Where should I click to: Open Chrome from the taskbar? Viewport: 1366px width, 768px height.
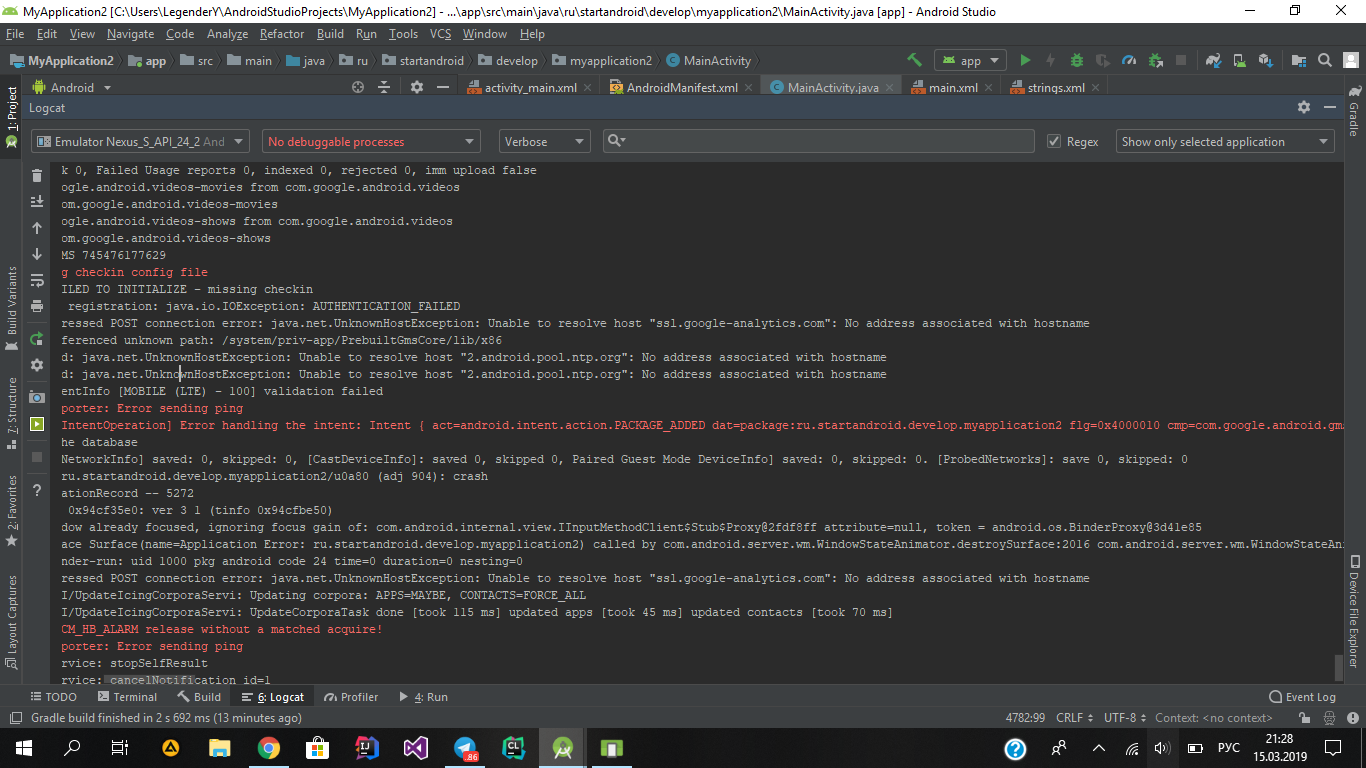268,748
